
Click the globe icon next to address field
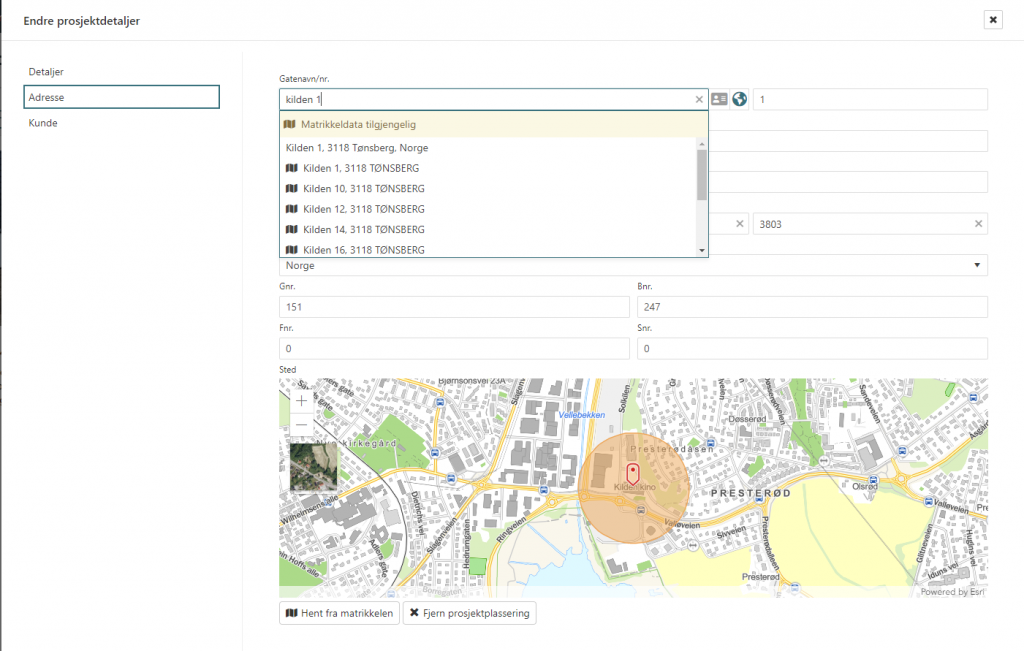[x=740, y=99]
